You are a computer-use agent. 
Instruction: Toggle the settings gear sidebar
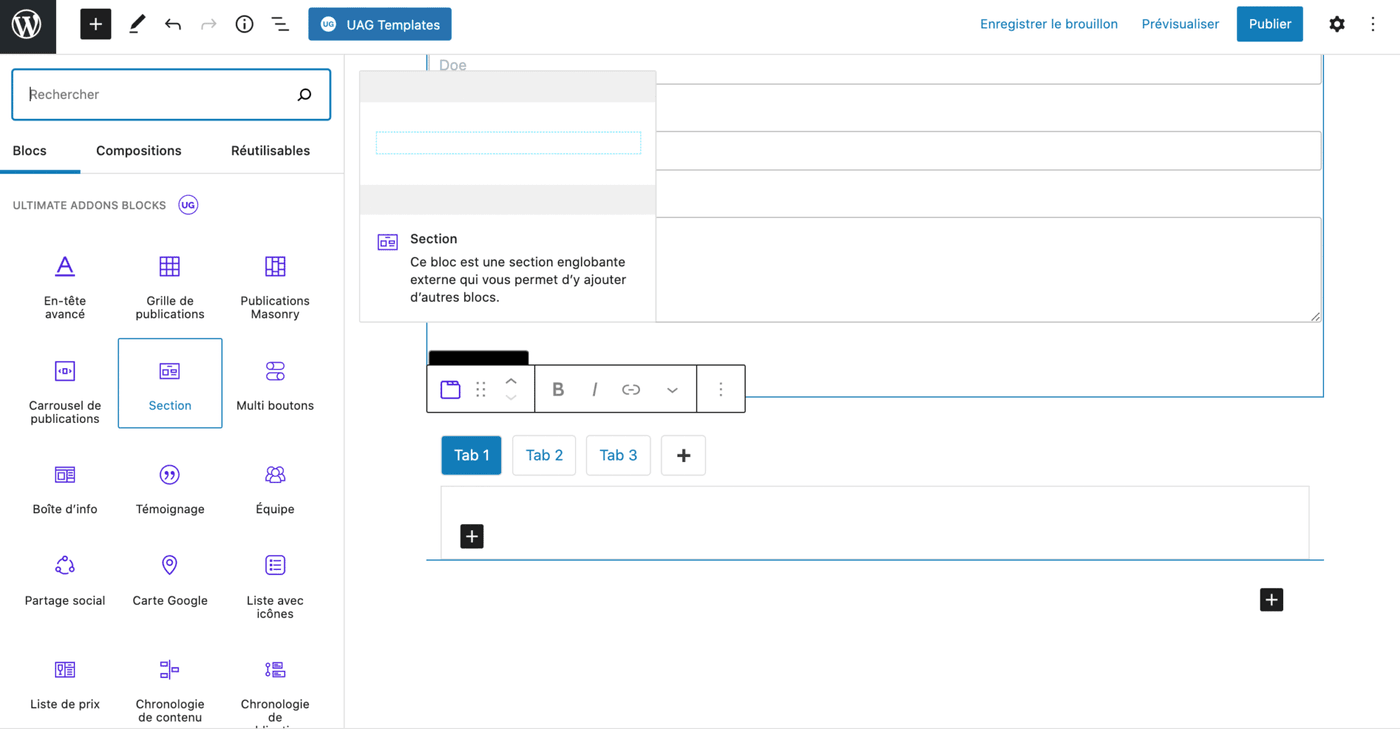point(1337,24)
